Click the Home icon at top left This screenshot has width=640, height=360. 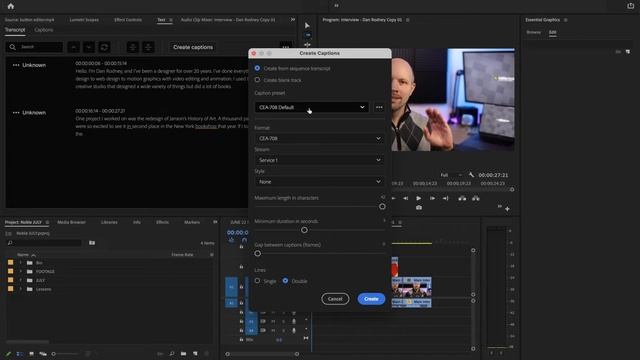click(x=11, y=6)
